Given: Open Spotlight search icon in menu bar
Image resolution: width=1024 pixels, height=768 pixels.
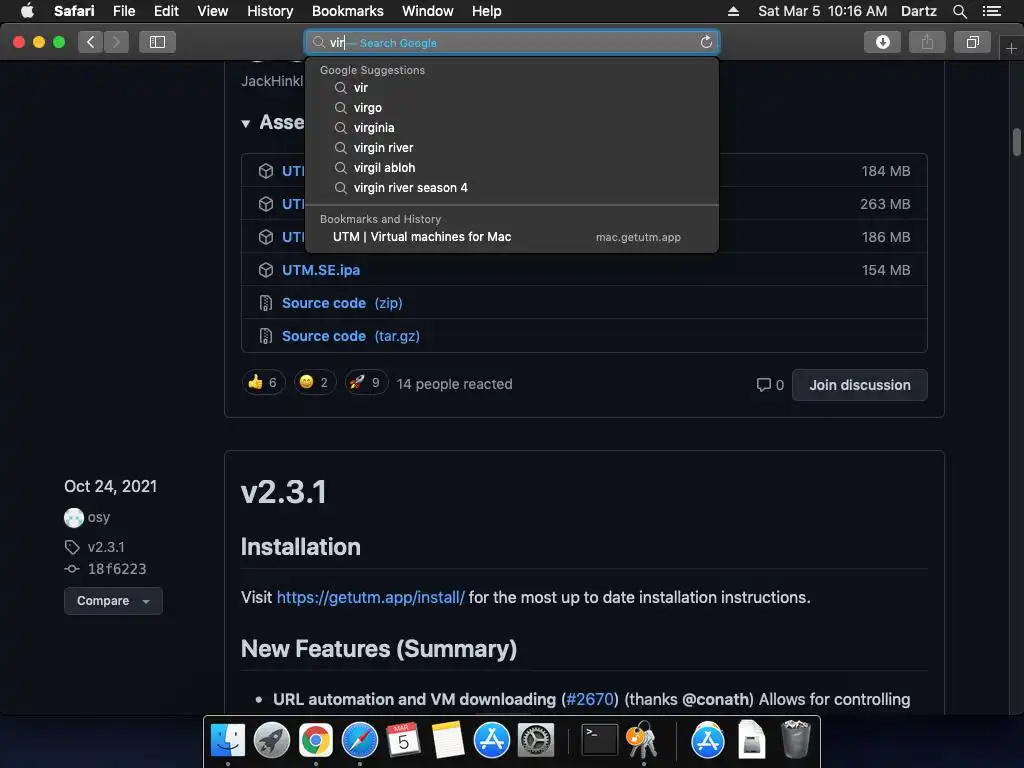Looking at the screenshot, I should [x=959, y=11].
